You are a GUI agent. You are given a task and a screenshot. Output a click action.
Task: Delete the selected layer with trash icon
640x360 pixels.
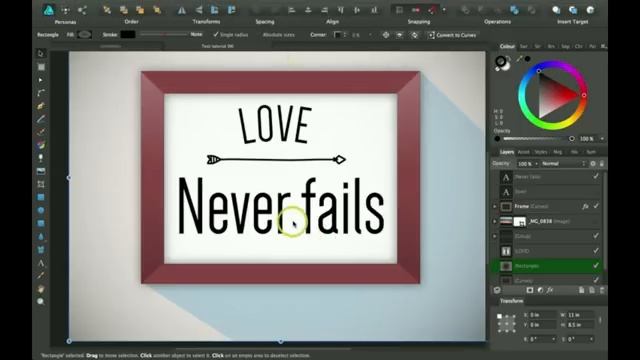coord(602,290)
